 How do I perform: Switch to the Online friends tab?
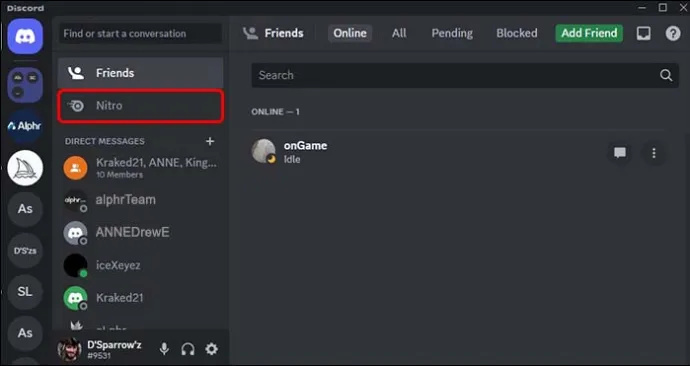tap(350, 33)
